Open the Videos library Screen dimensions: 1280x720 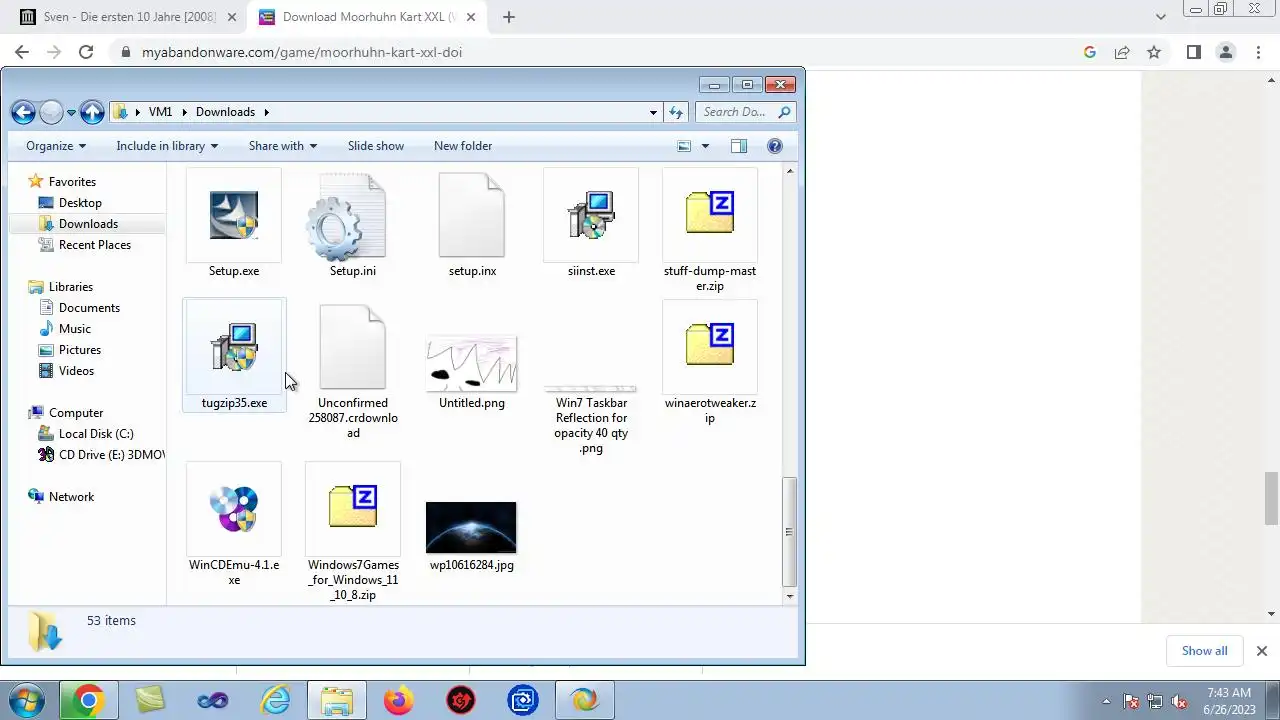tap(76, 371)
